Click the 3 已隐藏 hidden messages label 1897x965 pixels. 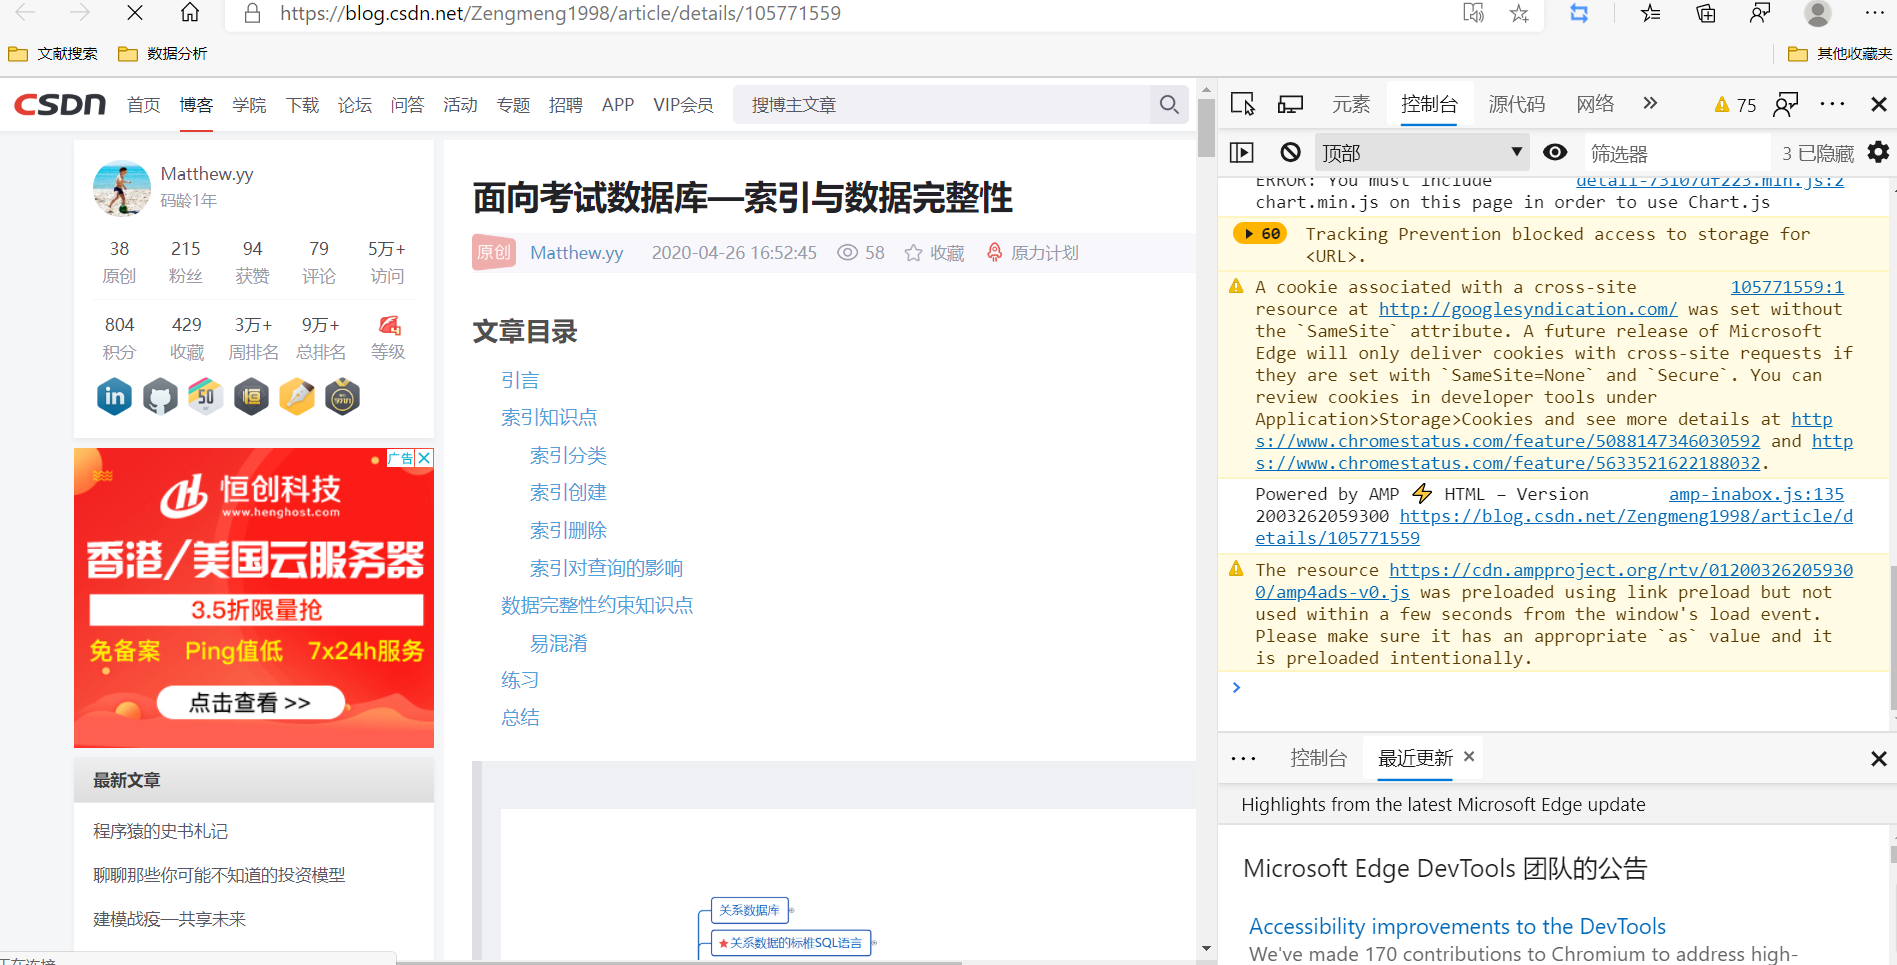point(1818,153)
